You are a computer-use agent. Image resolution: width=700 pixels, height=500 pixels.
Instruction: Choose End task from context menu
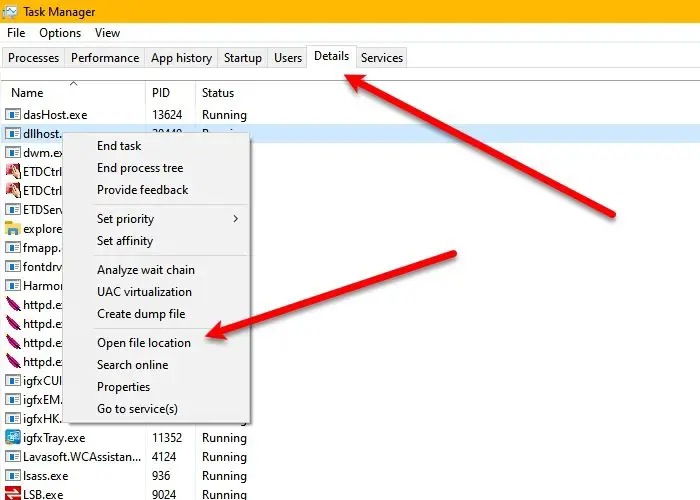[119, 146]
